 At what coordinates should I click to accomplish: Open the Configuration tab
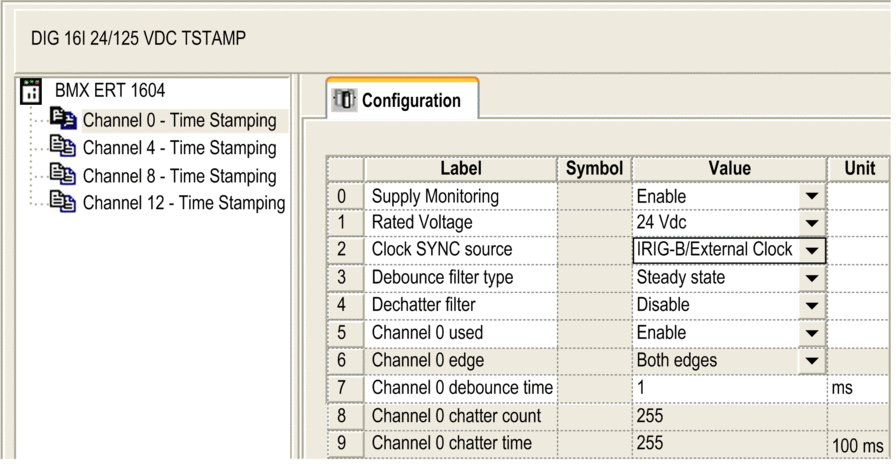[x=402, y=99]
